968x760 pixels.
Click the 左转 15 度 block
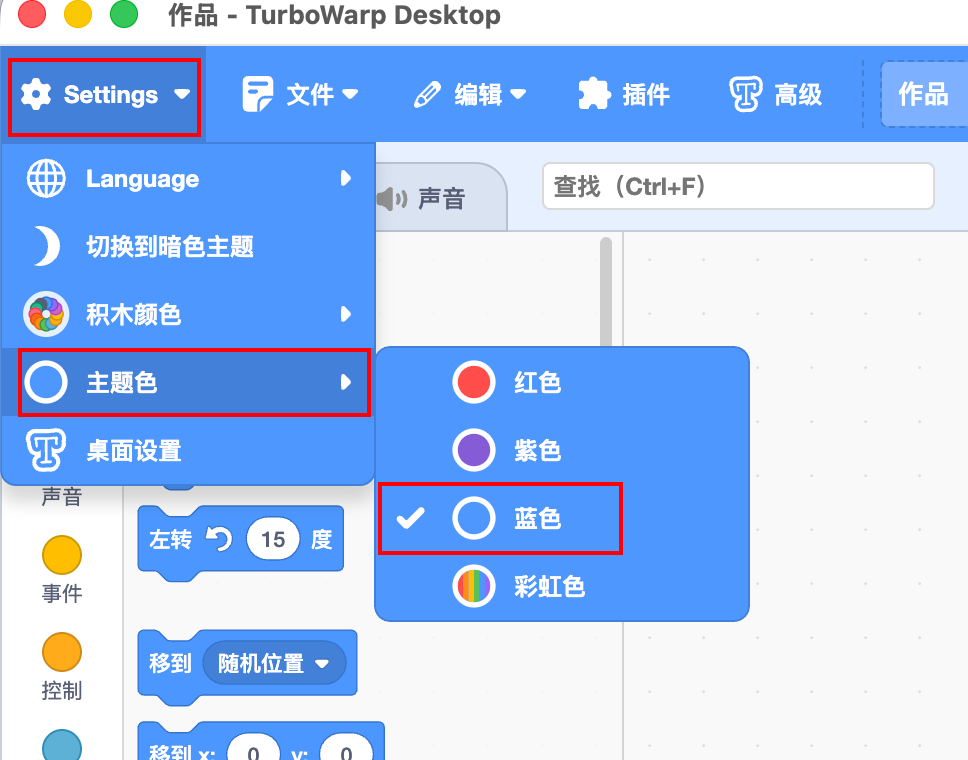(x=241, y=543)
